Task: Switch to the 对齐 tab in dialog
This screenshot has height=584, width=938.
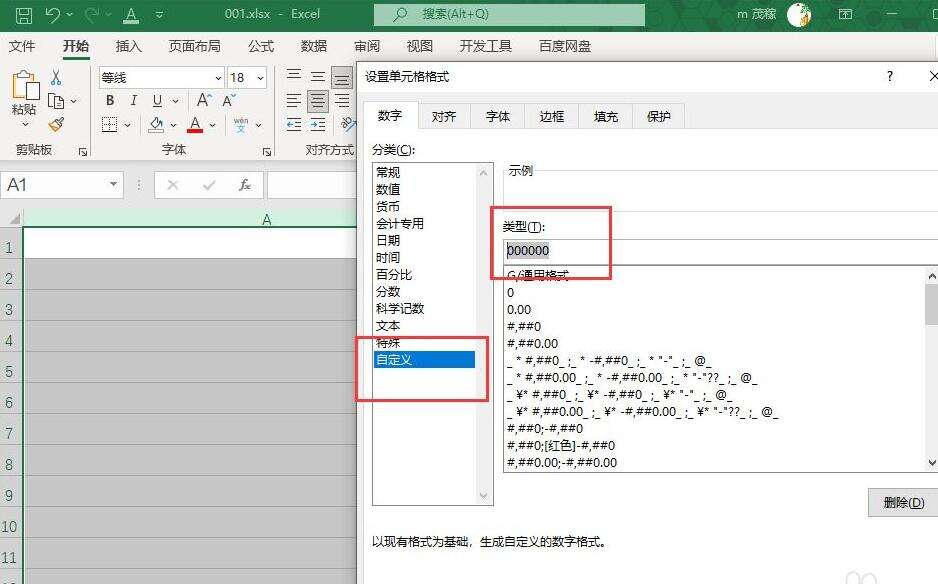Action: click(x=444, y=116)
